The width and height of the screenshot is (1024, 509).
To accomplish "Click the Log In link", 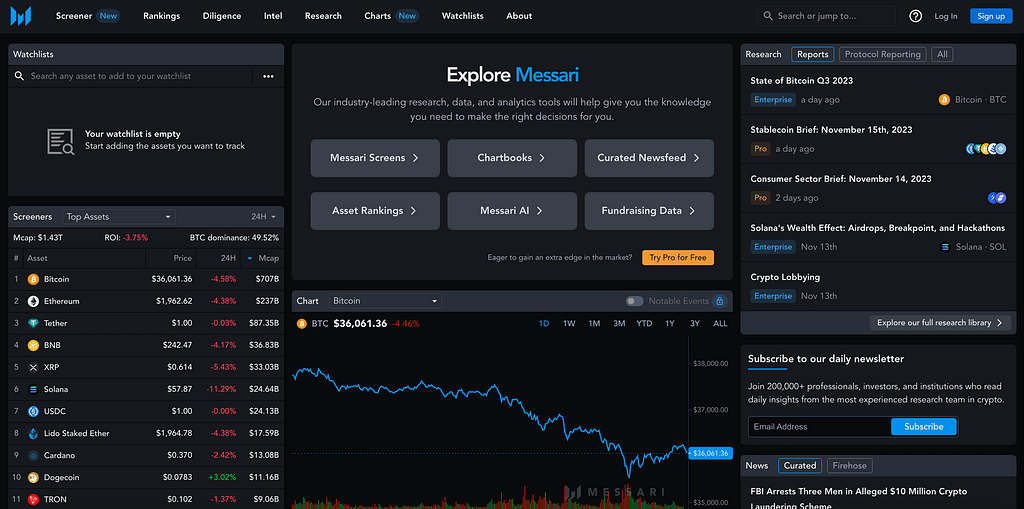I will [x=946, y=16].
